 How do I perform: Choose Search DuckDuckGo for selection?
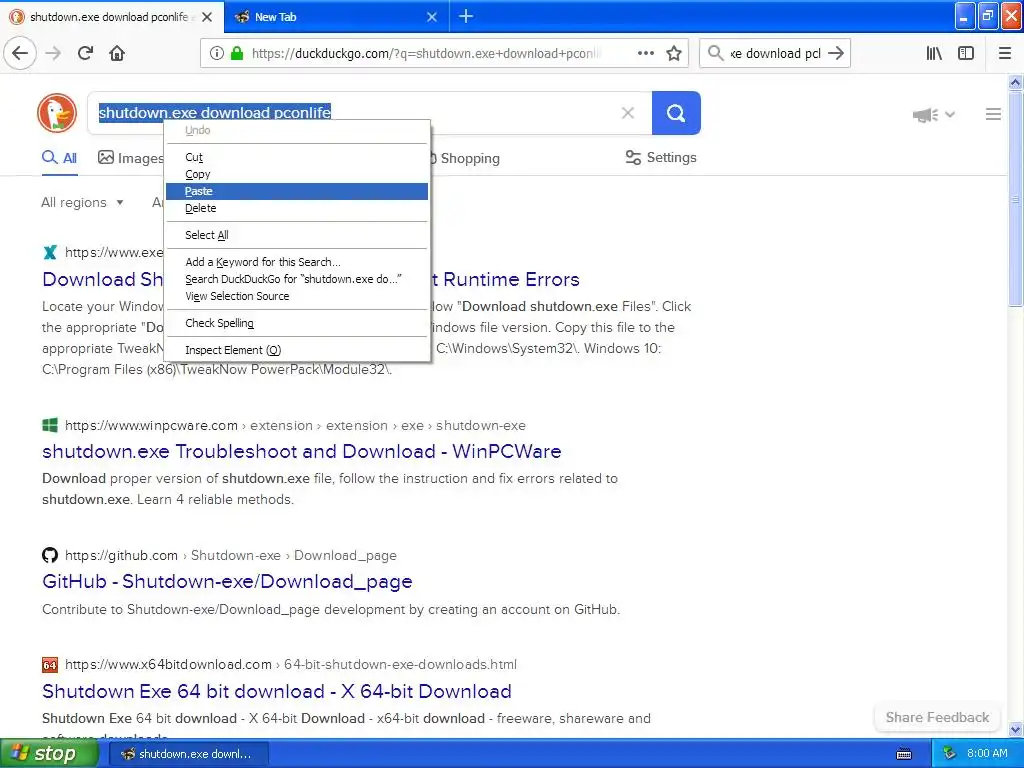coord(297,279)
